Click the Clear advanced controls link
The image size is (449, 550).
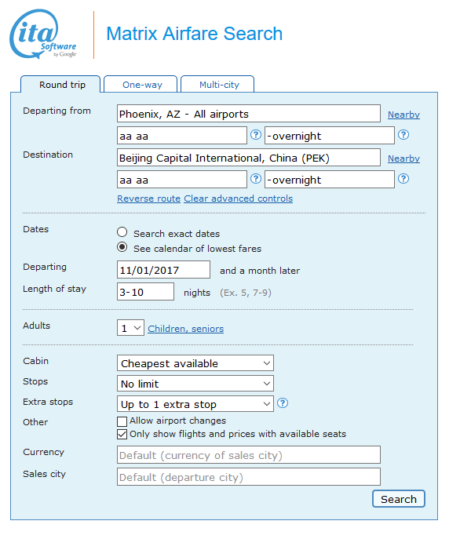[x=238, y=199]
